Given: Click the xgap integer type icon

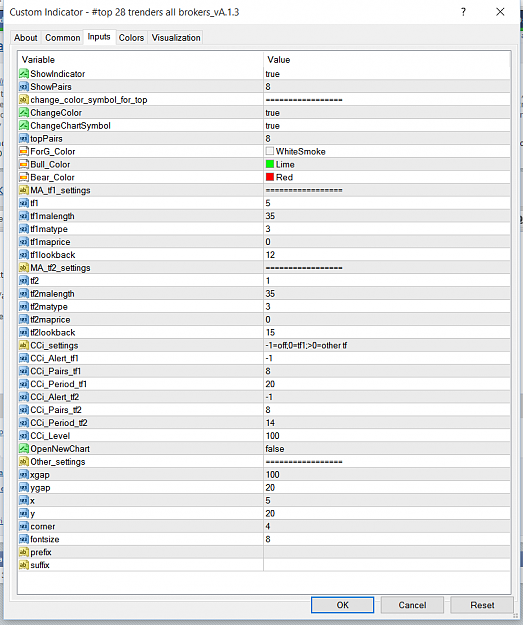Looking at the screenshot, I should [x=24, y=475].
